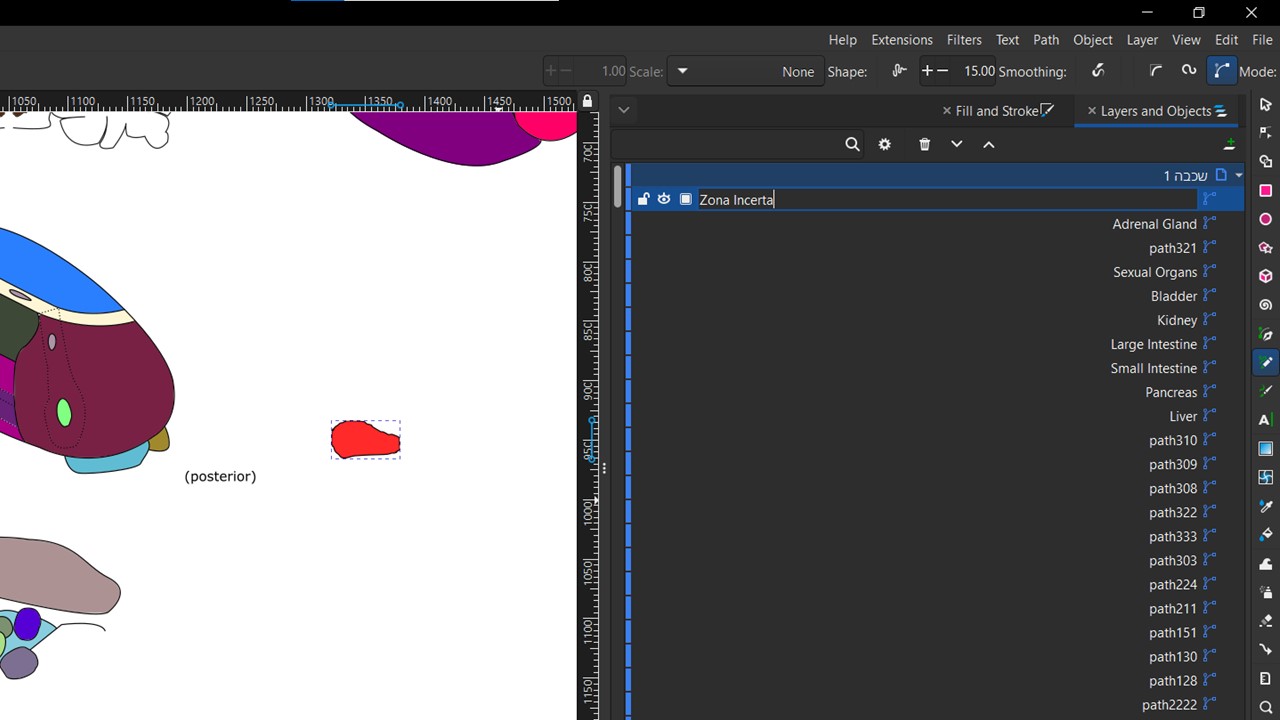Select the Zoom magnifier tool
1280x720 pixels.
[x=1265, y=707]
